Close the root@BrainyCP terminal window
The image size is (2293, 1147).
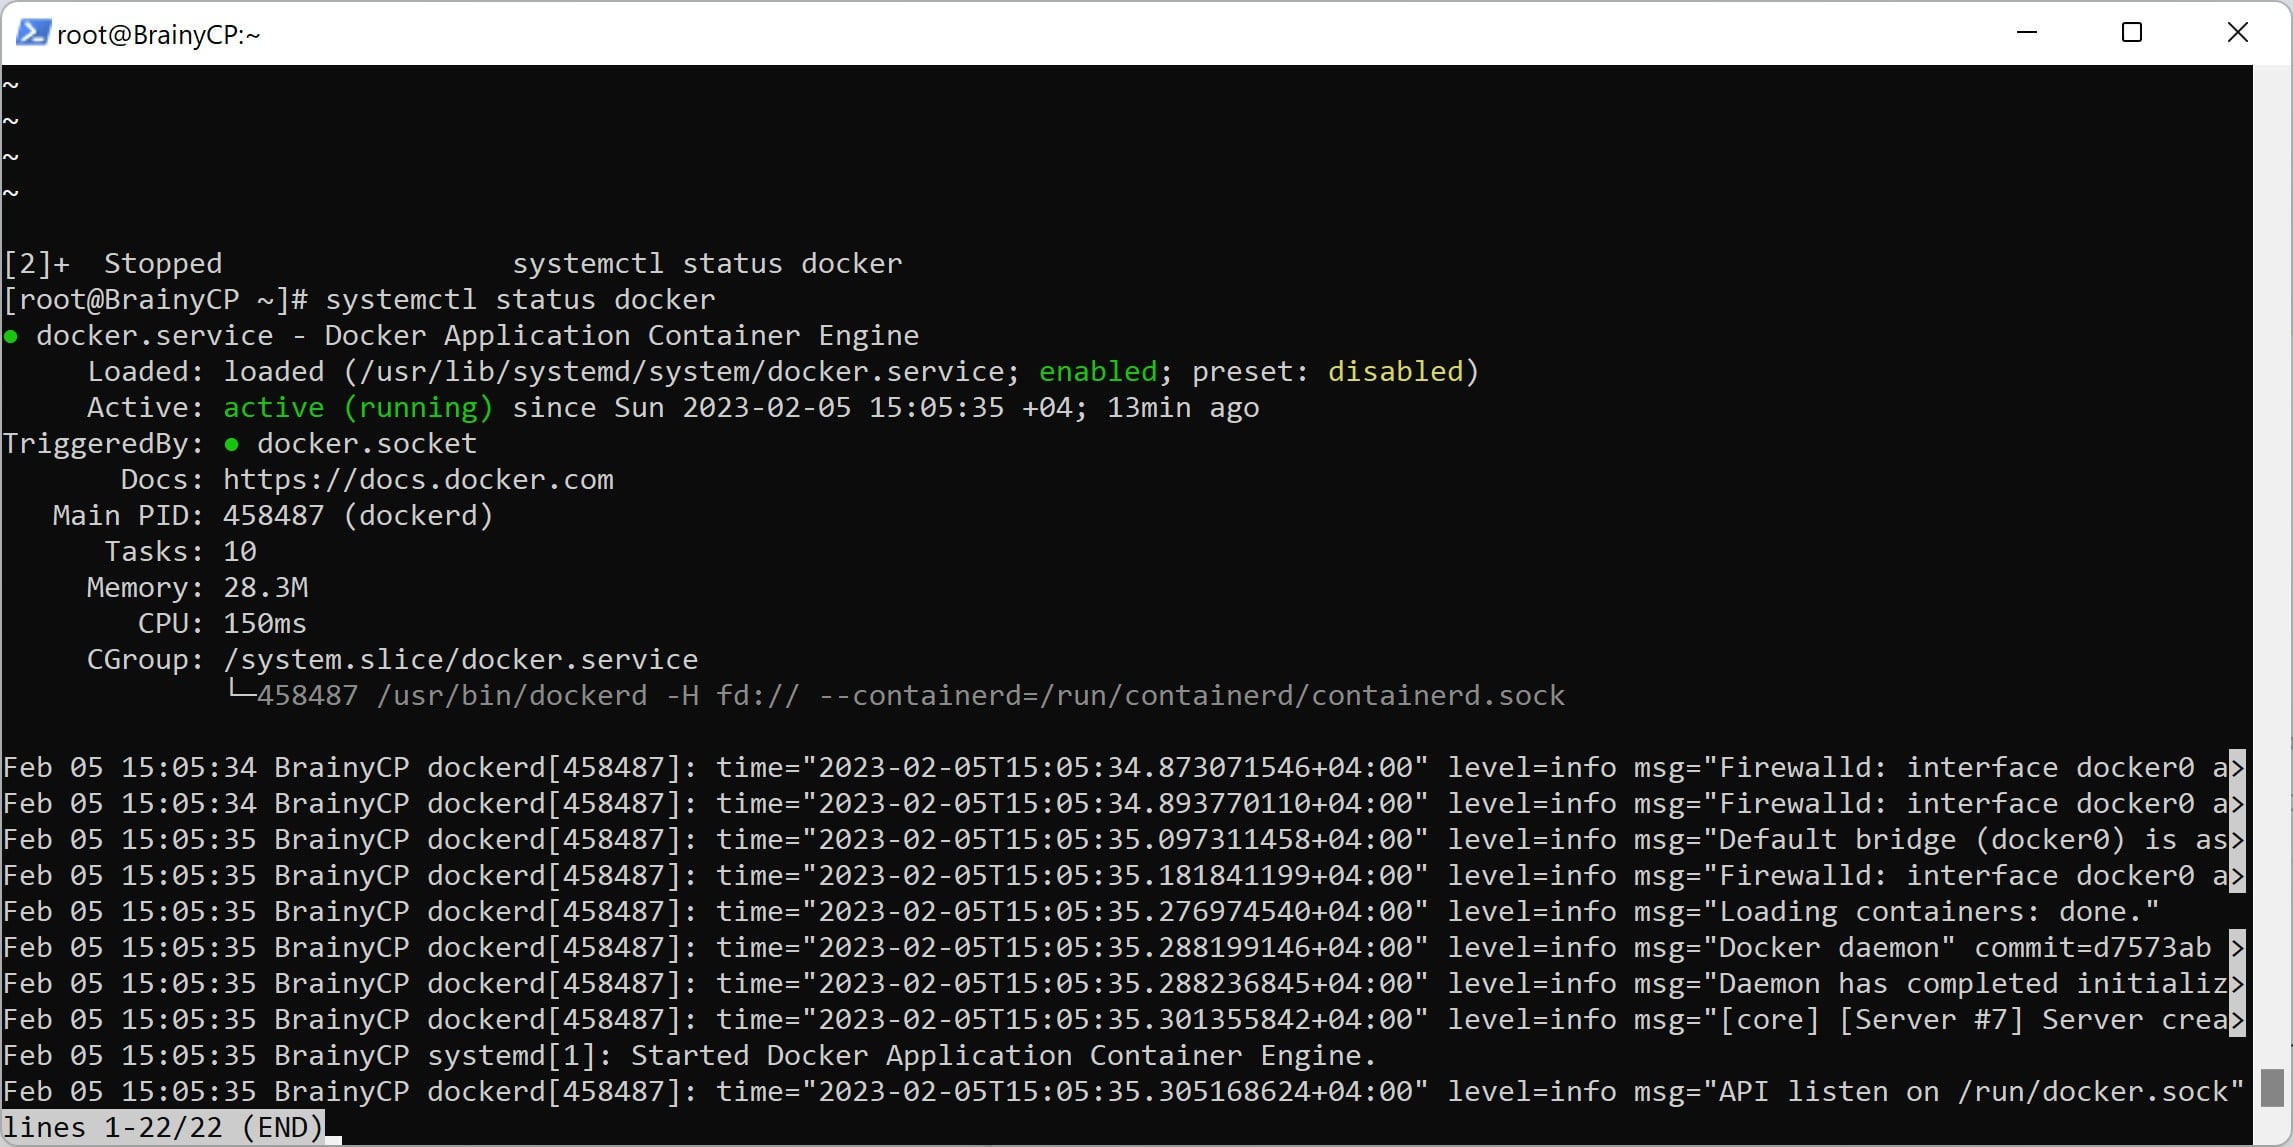pyautogui.click(x=2238, y=33)
